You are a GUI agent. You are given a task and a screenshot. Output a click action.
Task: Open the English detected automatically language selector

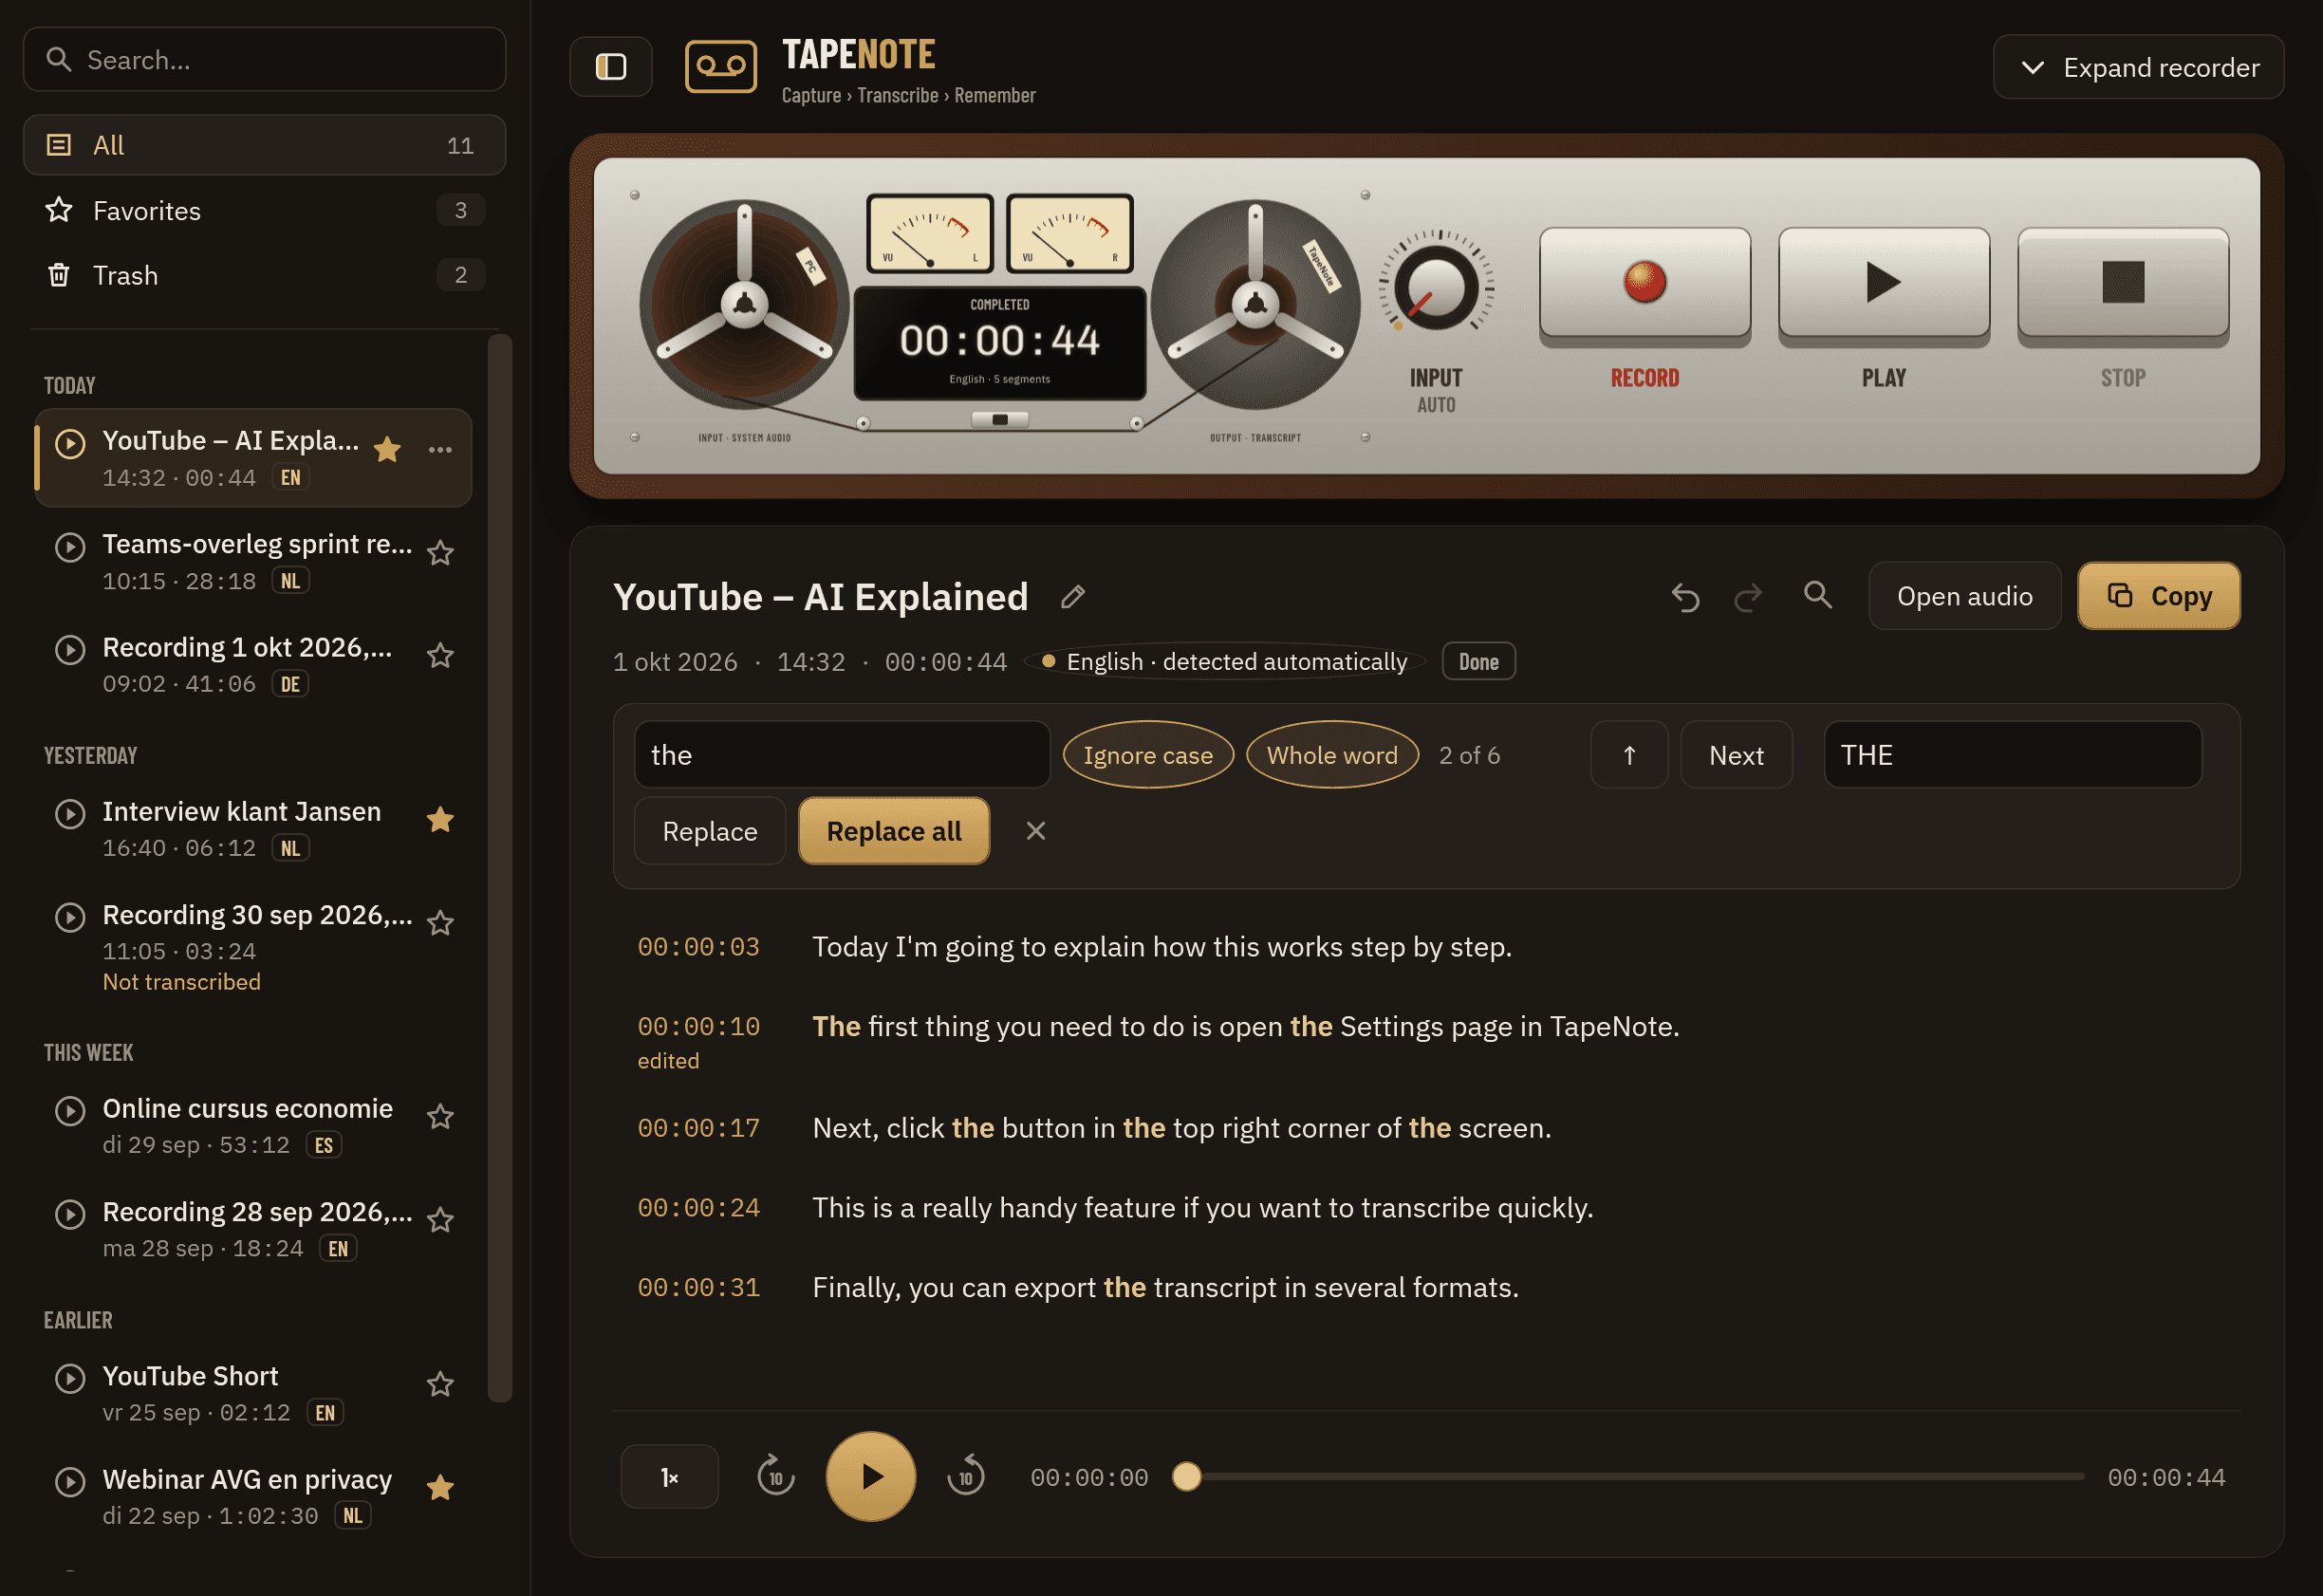pos(1224,662)
